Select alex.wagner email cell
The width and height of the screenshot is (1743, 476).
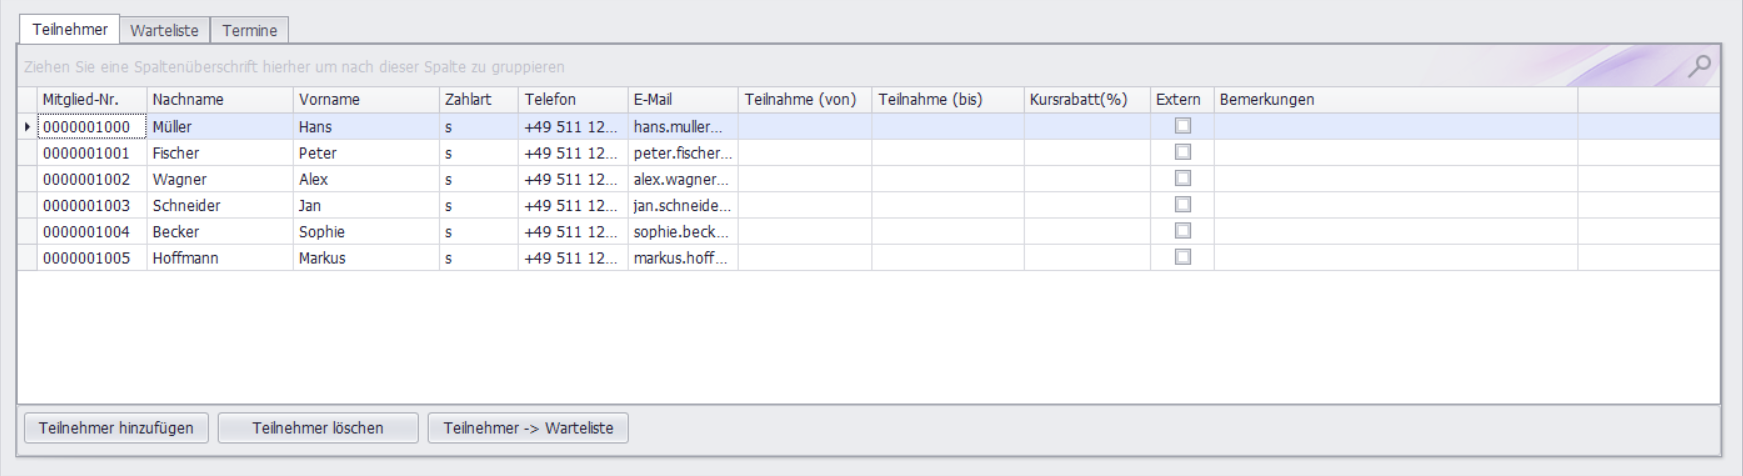[x=683, y=179]
